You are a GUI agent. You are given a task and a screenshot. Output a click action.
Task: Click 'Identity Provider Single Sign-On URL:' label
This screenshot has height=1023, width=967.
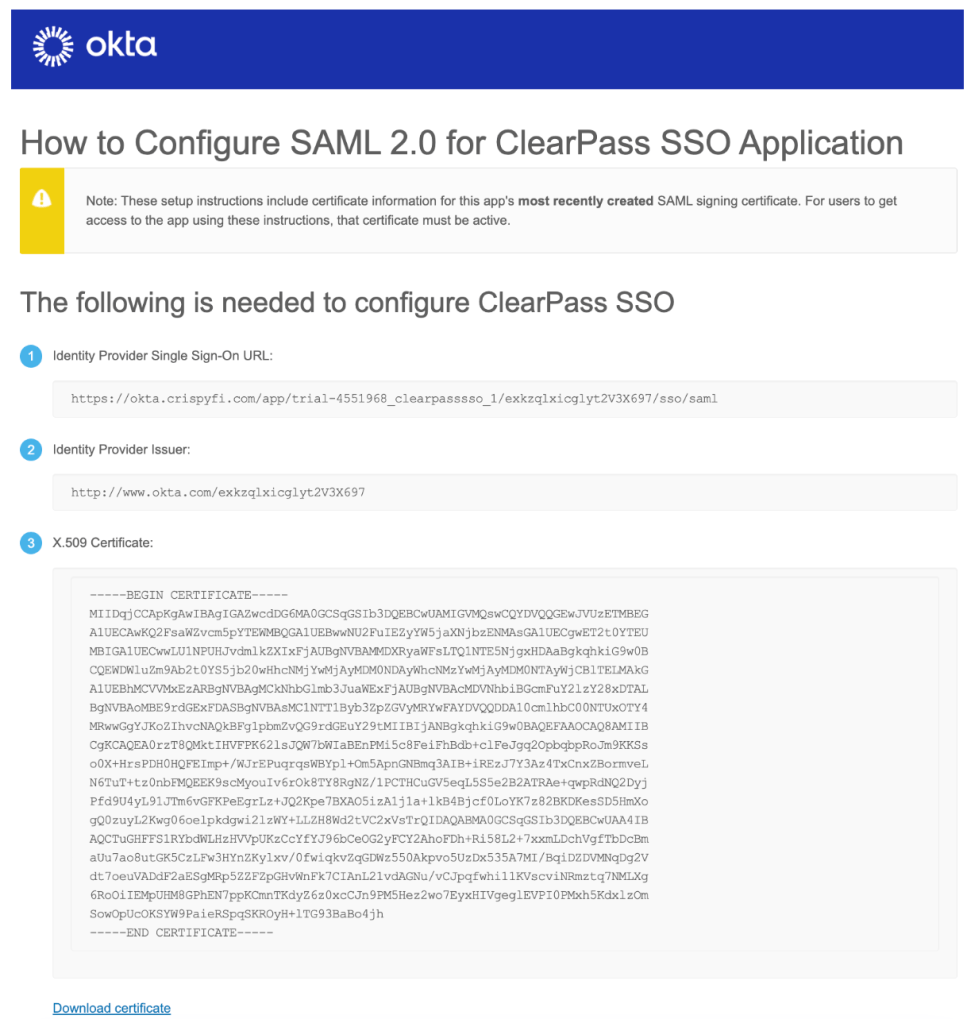pos(163,356)
